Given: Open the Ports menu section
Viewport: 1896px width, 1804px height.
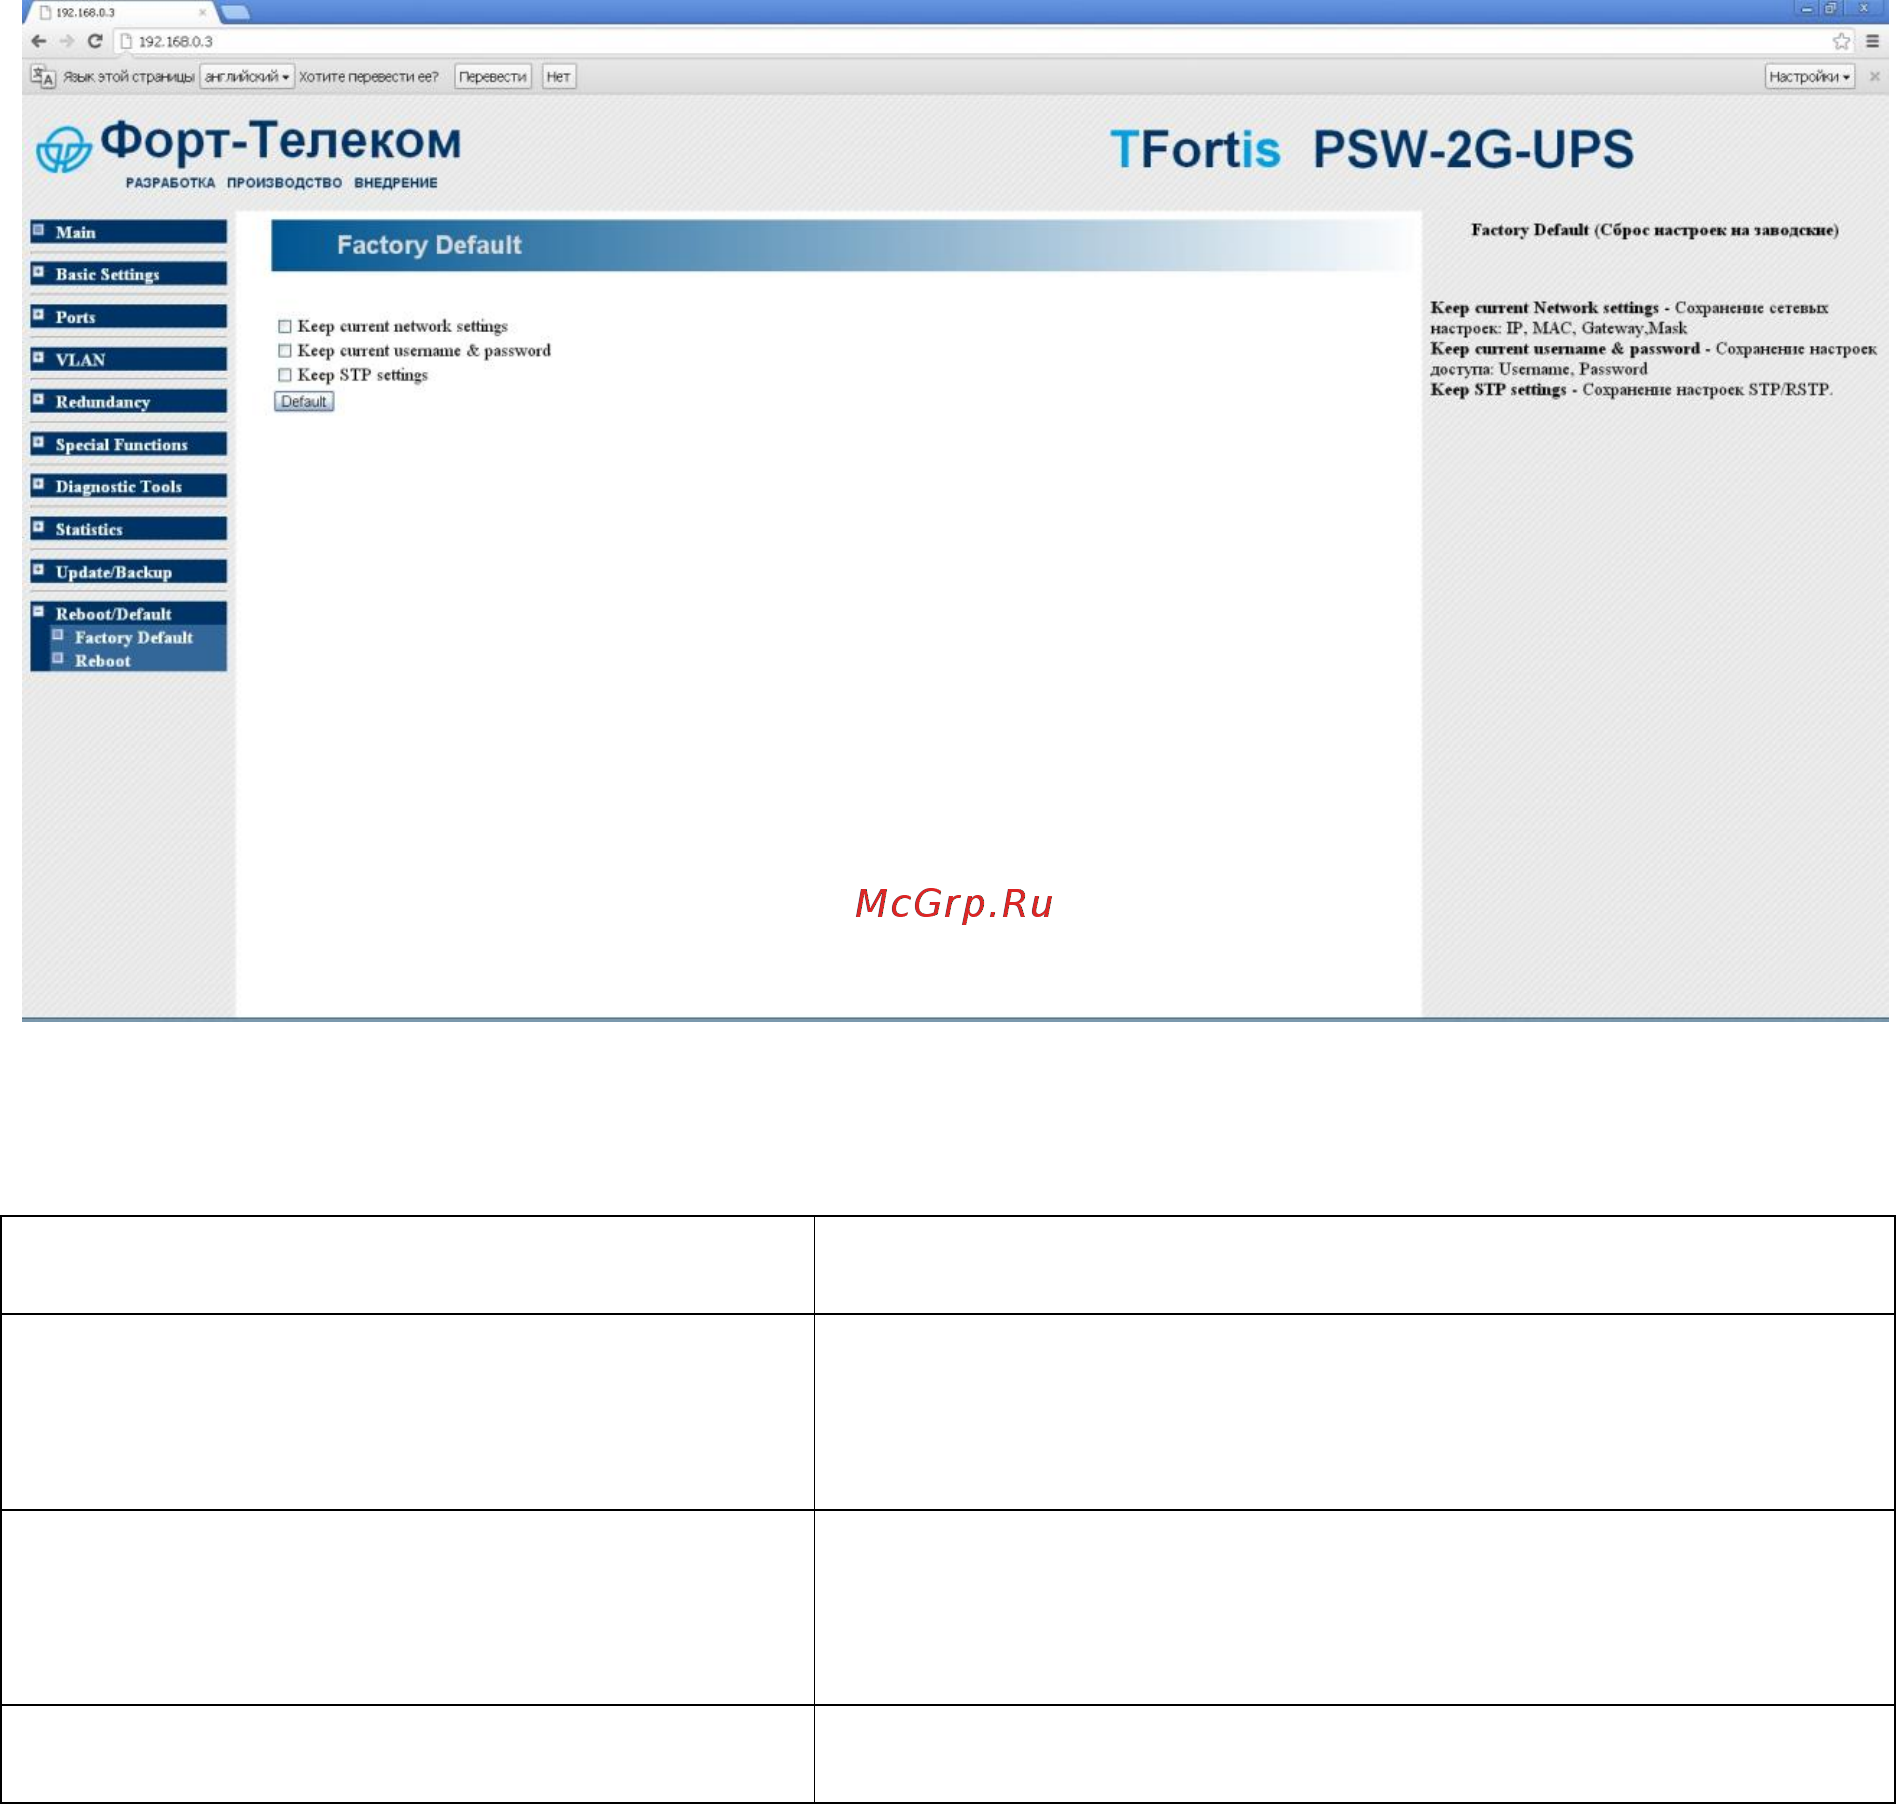Looking at the screenshot, I should tap(128, 317).
